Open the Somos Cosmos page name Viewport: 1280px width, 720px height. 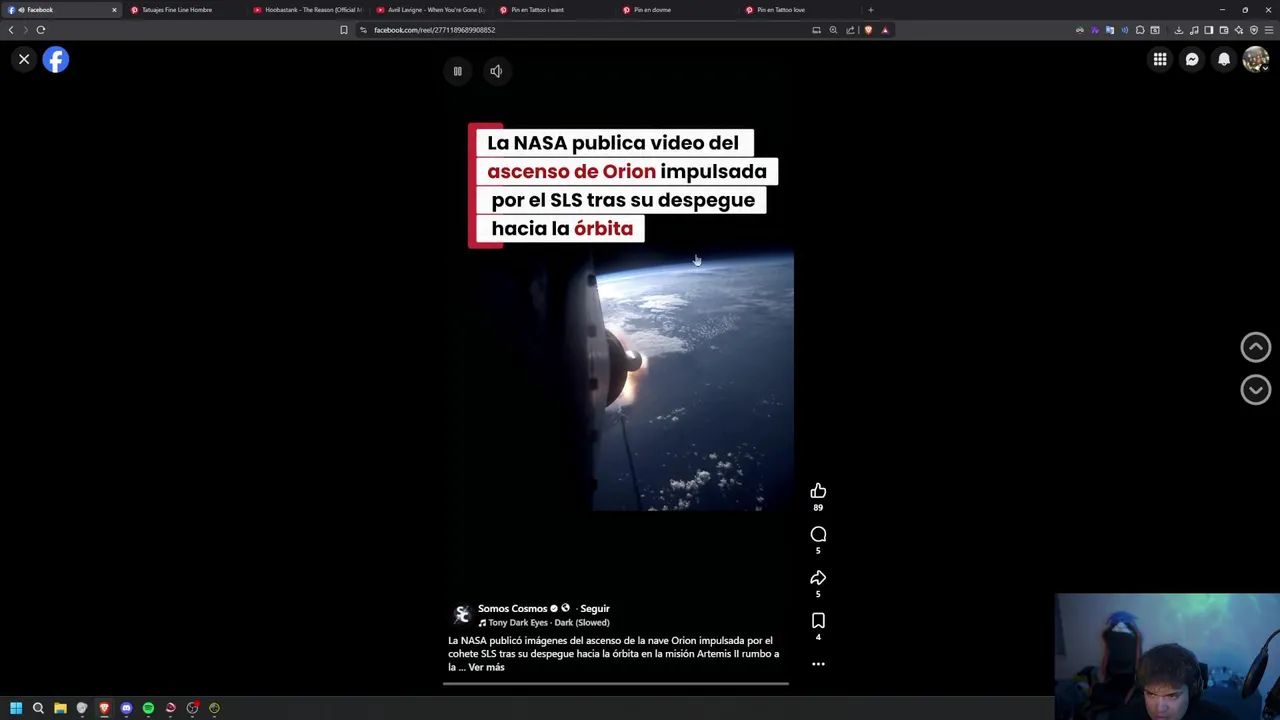(x=512, y=608)
